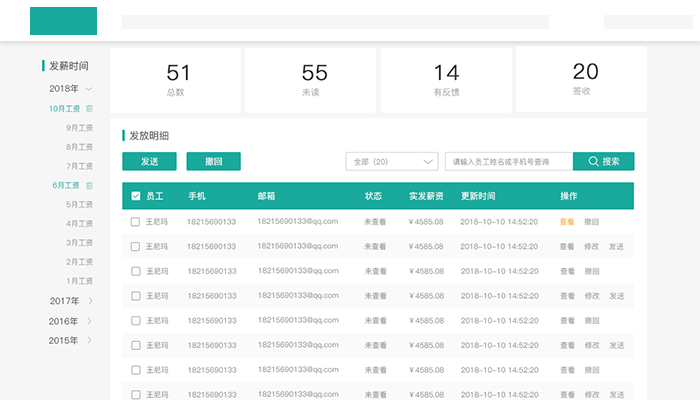Open the orange 查看 link

(567, 222)
